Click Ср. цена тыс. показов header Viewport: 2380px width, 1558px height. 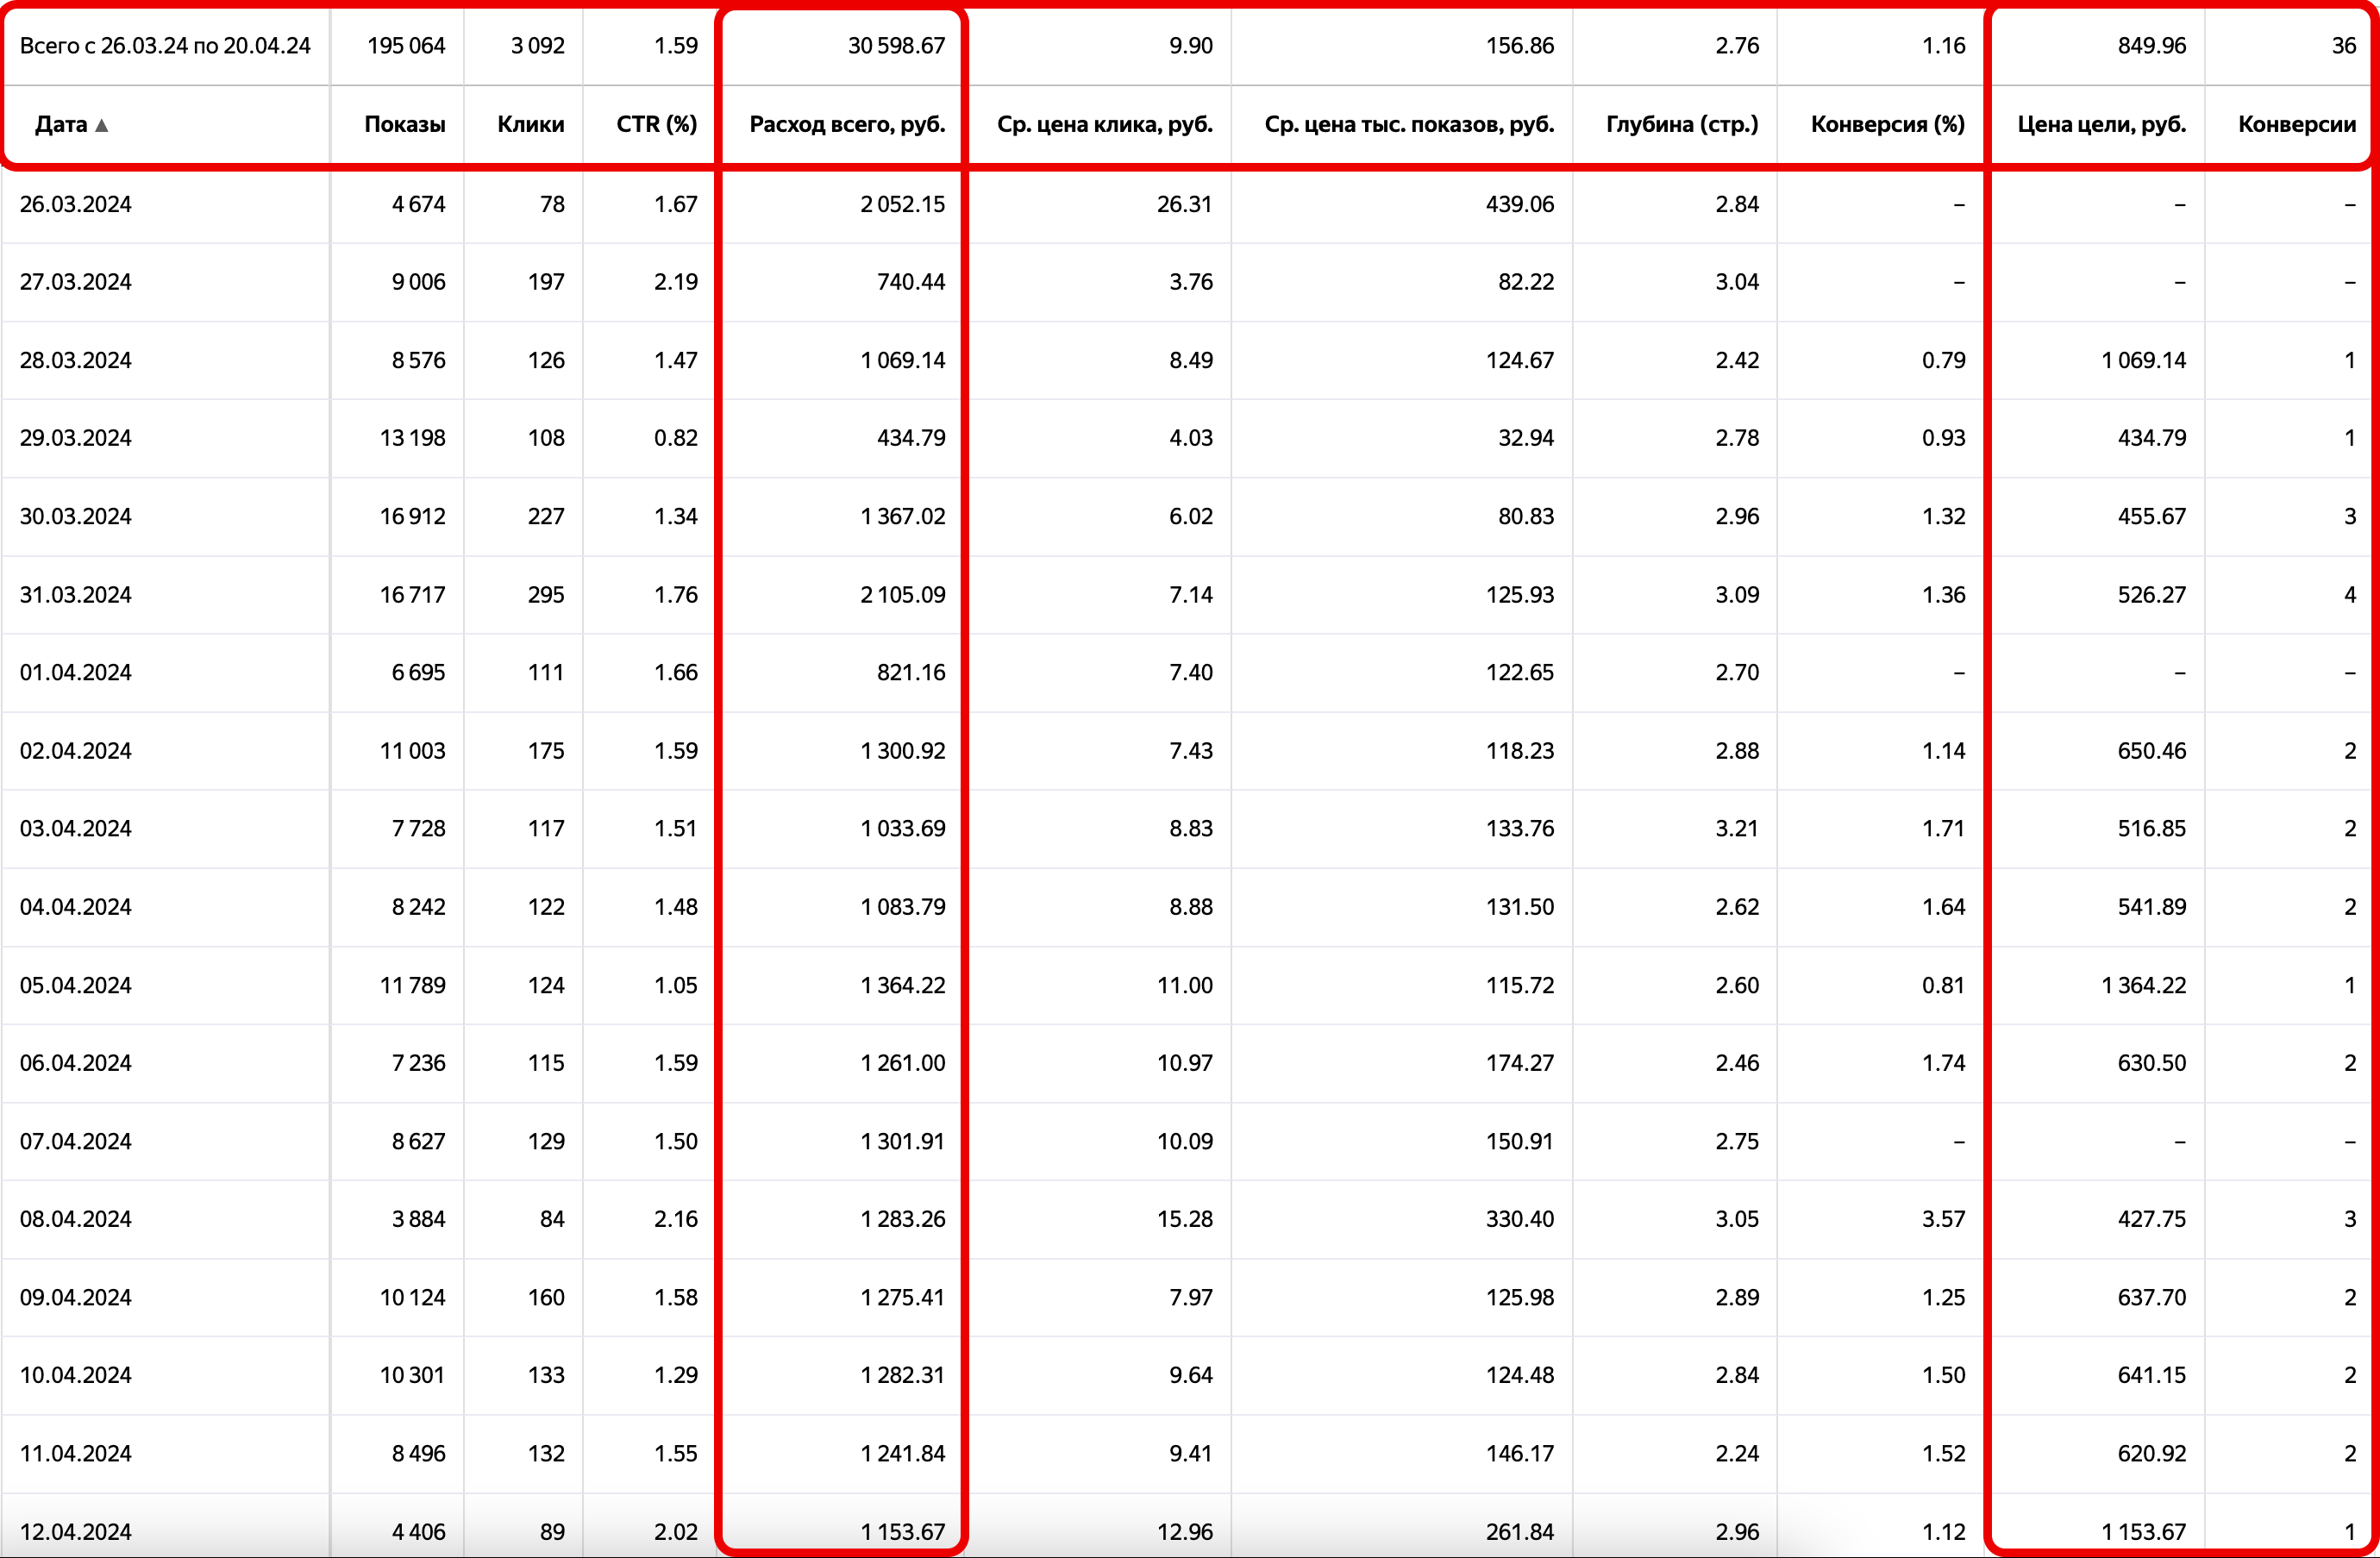pyautogui.click(x=1408, y=124)
